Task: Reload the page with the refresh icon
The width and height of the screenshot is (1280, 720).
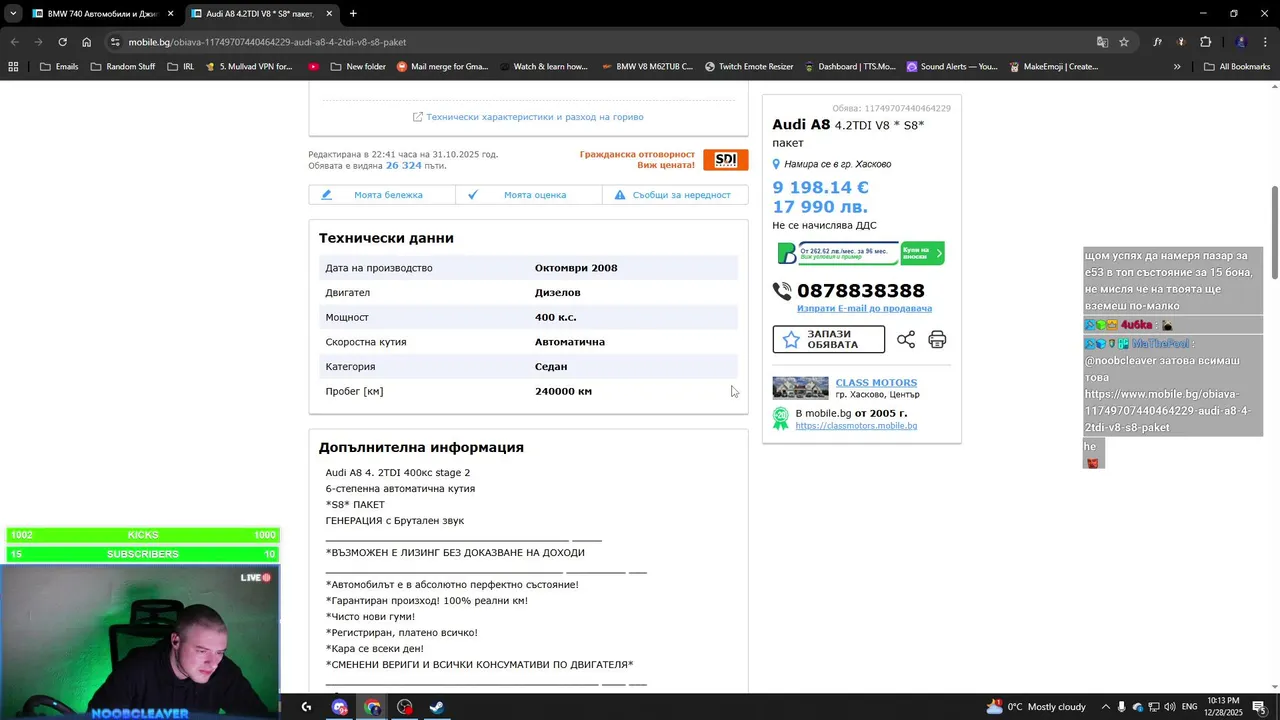Action: pos(62,42)
